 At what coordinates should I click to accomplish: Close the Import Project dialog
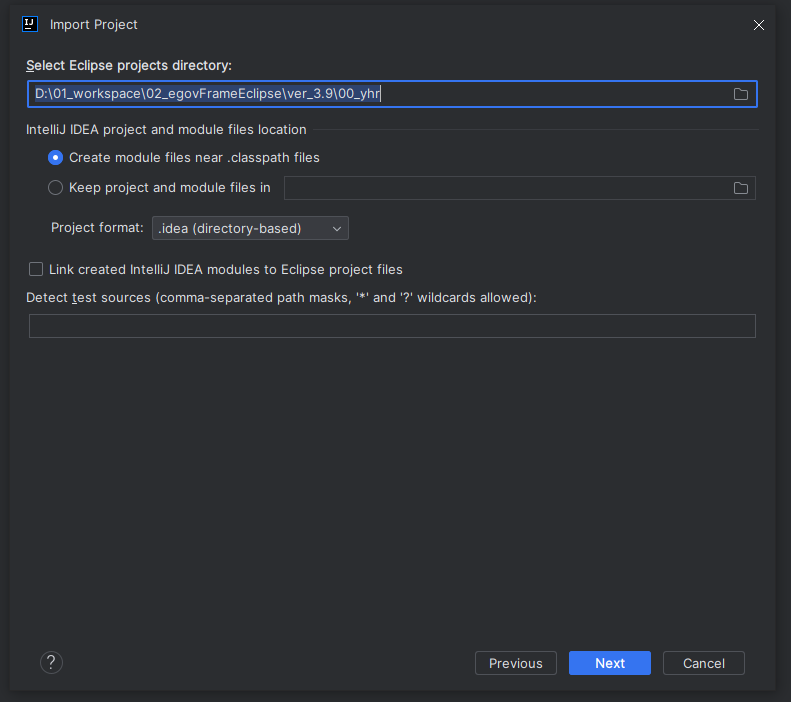[x=759, y=25]
